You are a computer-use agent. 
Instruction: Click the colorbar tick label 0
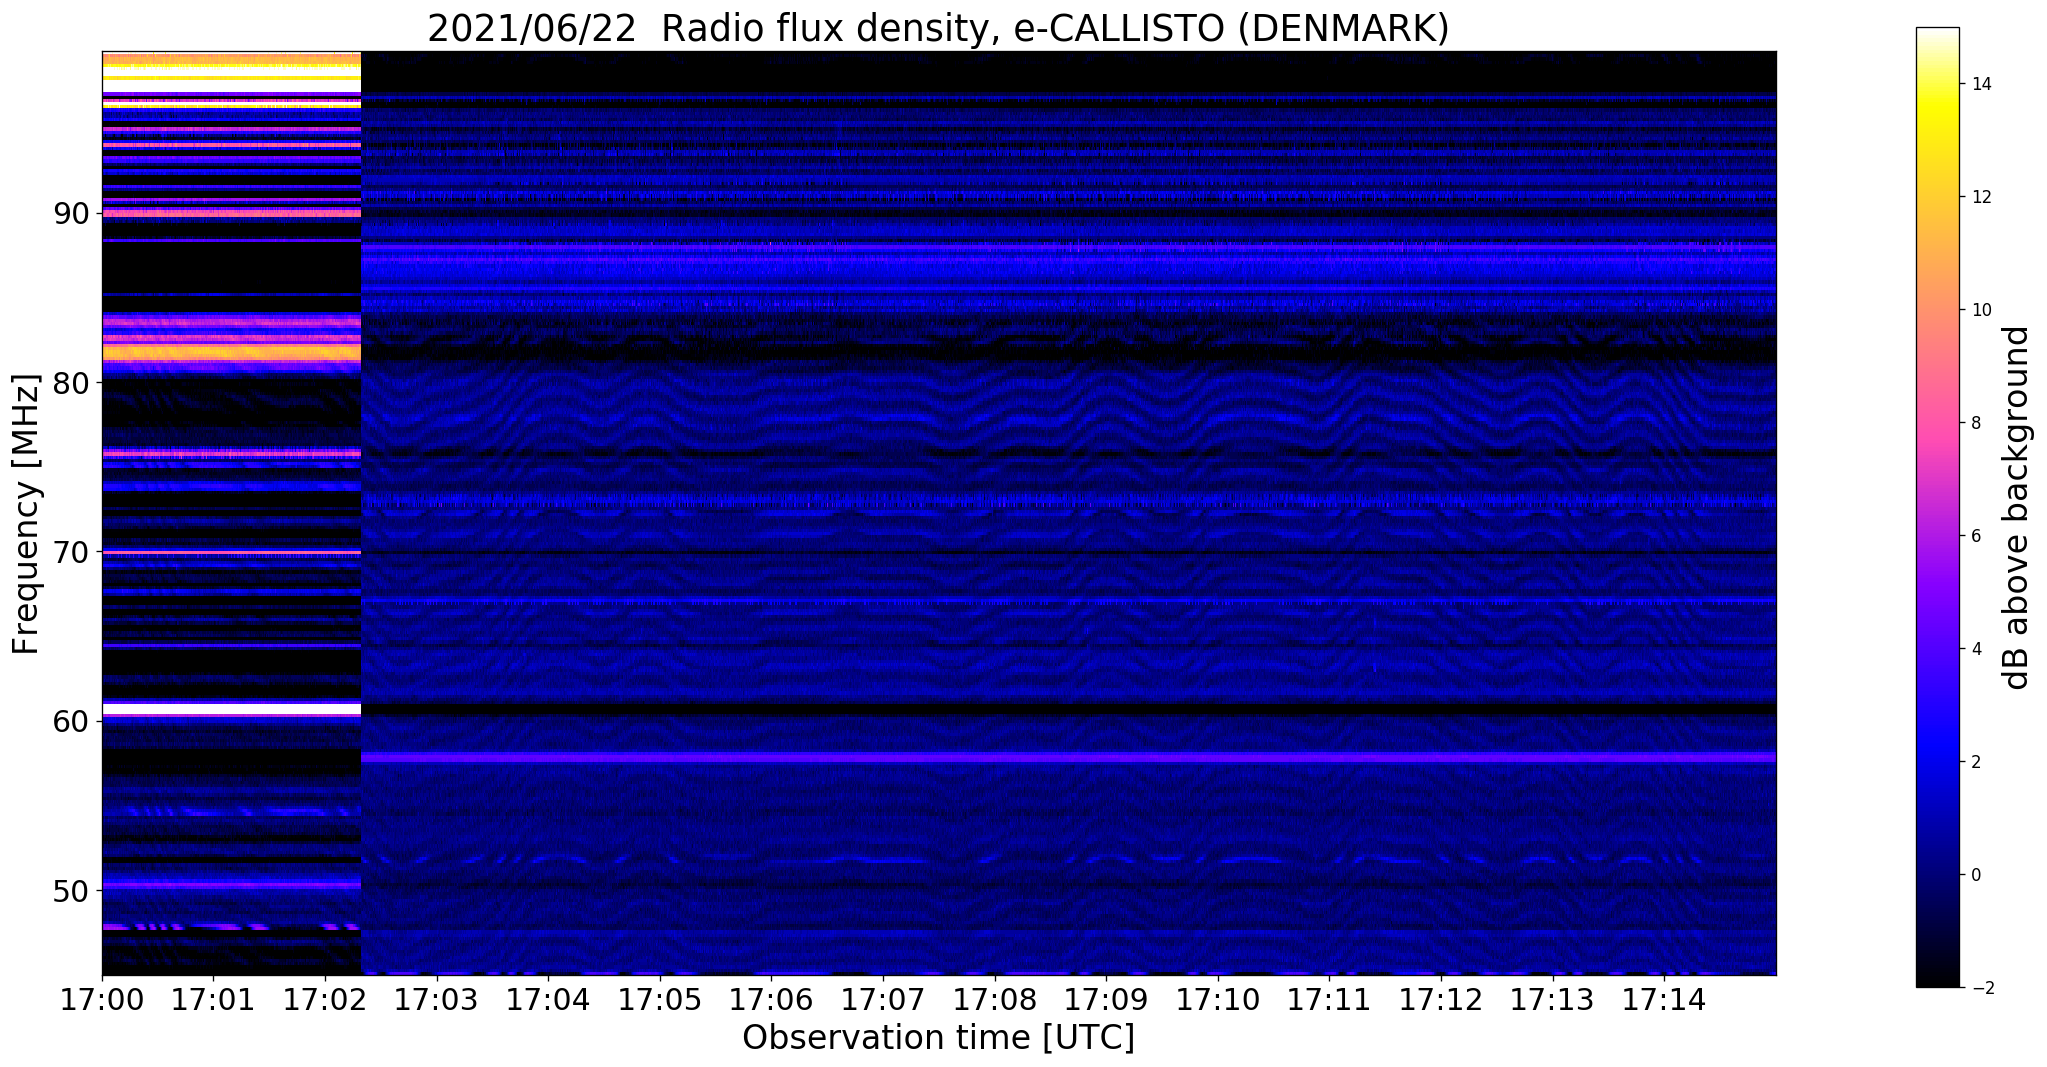(x=1975, y=875)
